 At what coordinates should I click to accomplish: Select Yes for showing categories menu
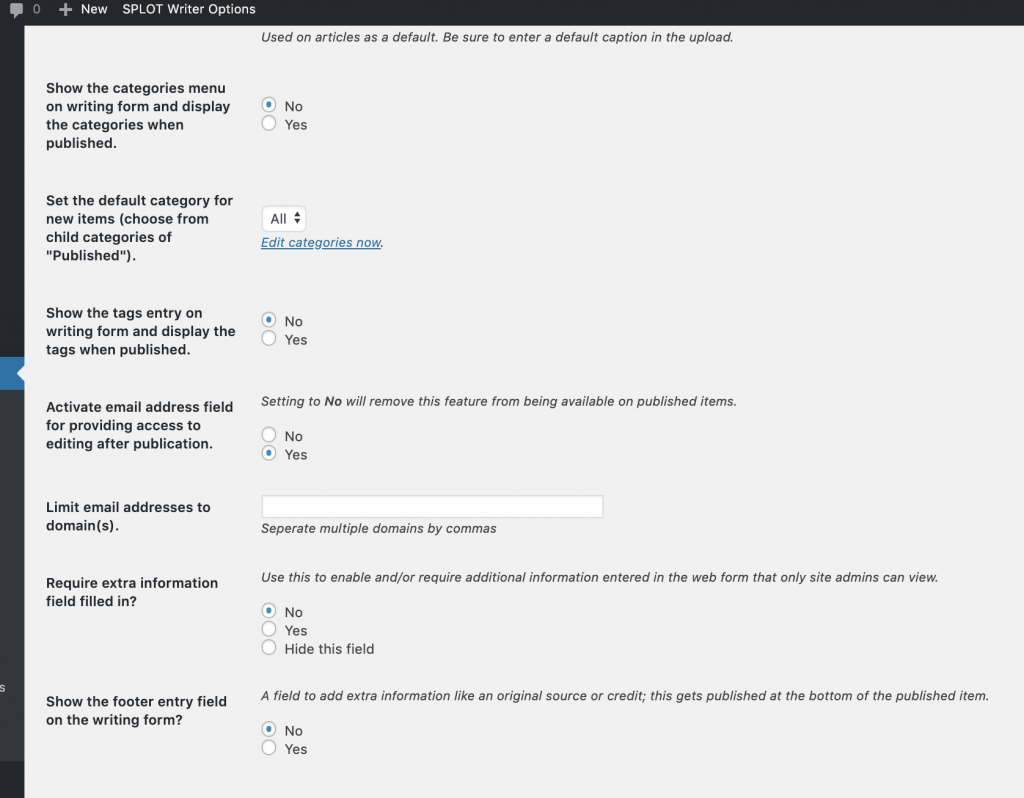click(269, 124)
